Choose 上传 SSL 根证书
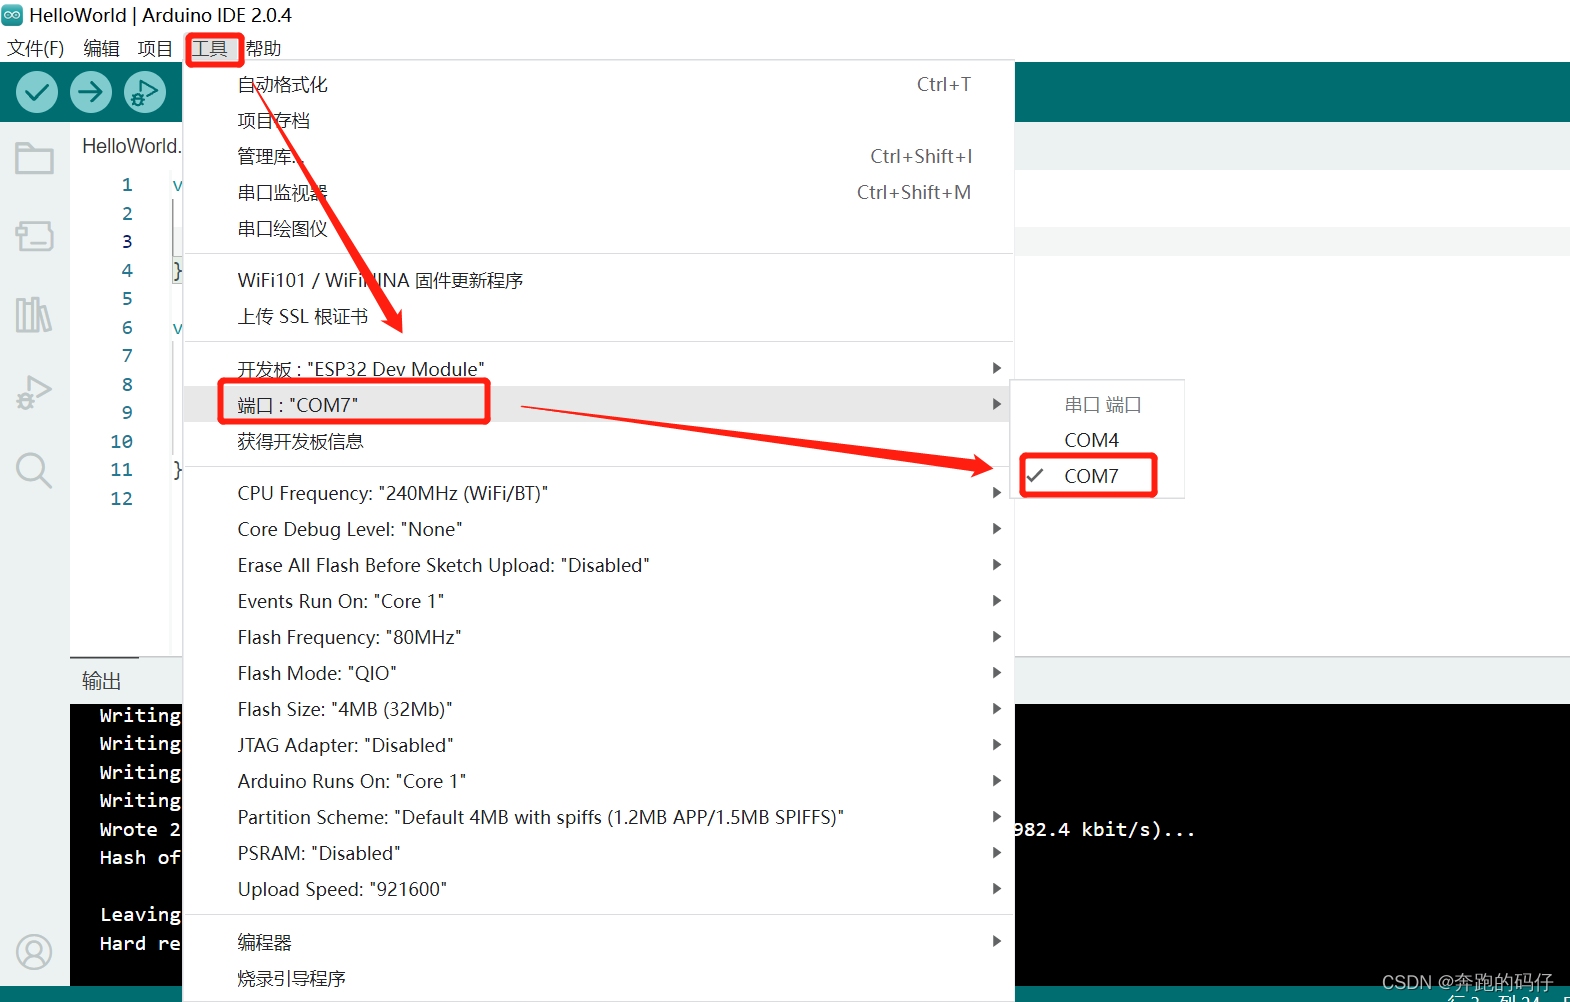Screen dimensions: 1570x1002 (x=598, y=317)
